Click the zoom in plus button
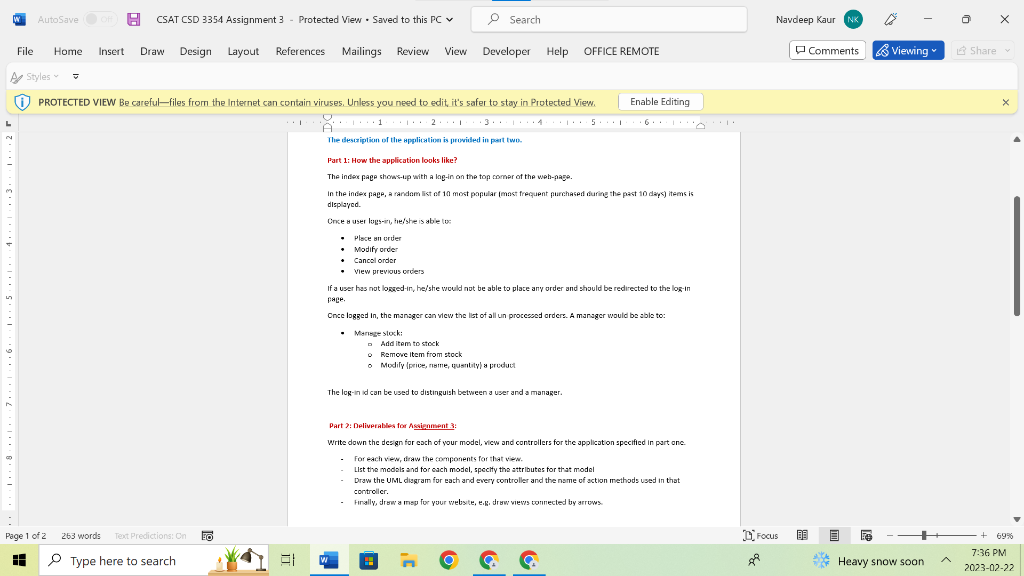 [984, 536]
